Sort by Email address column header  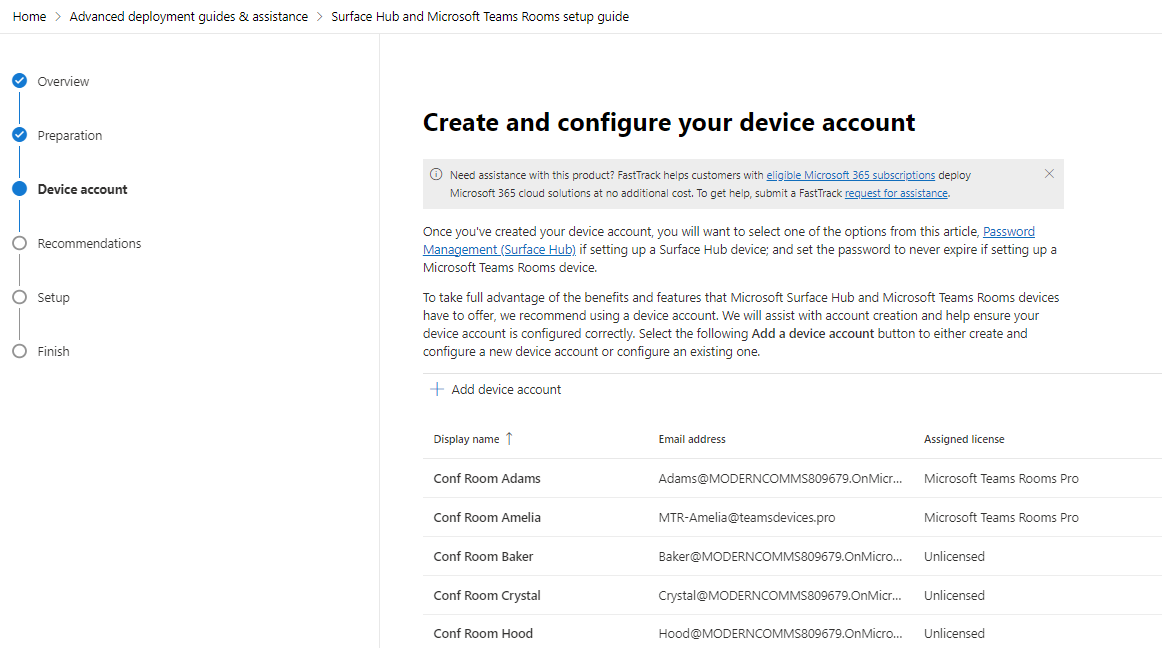(x=692, y=439)
